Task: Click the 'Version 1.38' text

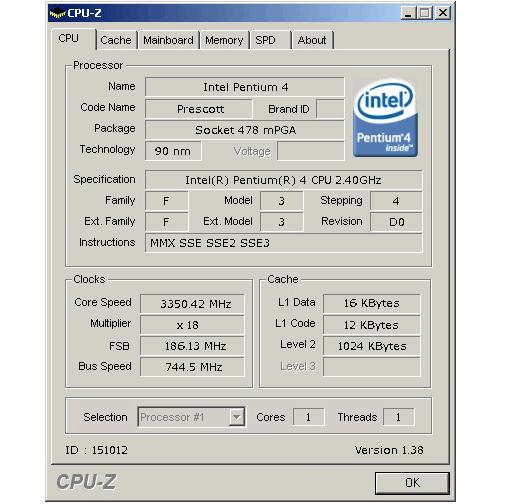Action: [389, 450]
